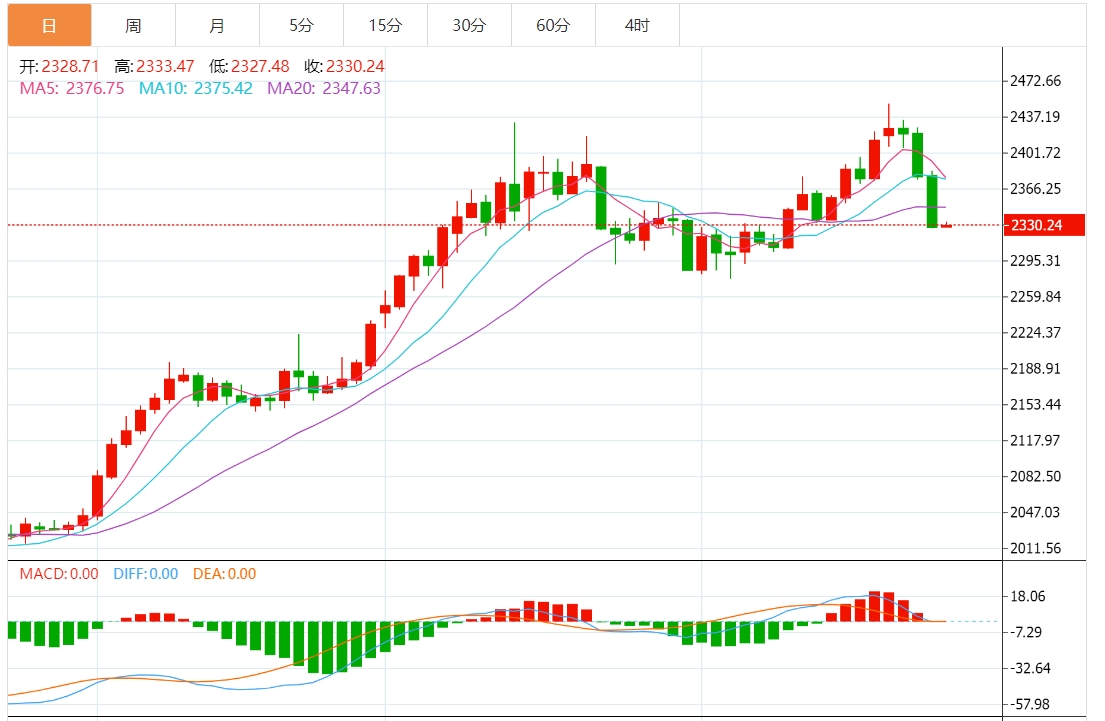Screen dimensions: 1105x721
Task: Click the -57.98 MACD axis label
Action: 1030,704
